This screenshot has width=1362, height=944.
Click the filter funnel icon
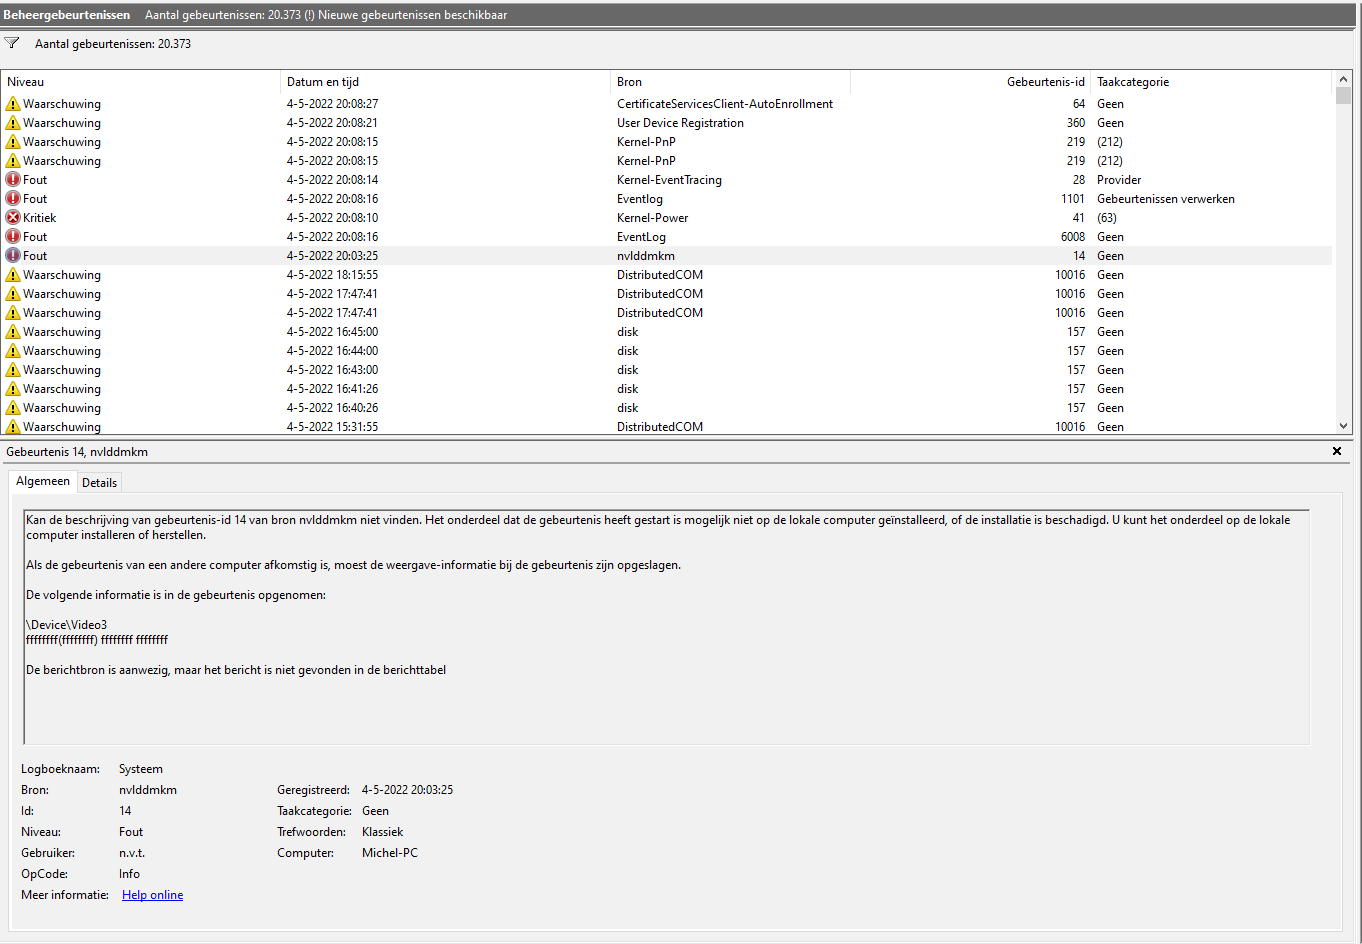(x=12, y=43)
